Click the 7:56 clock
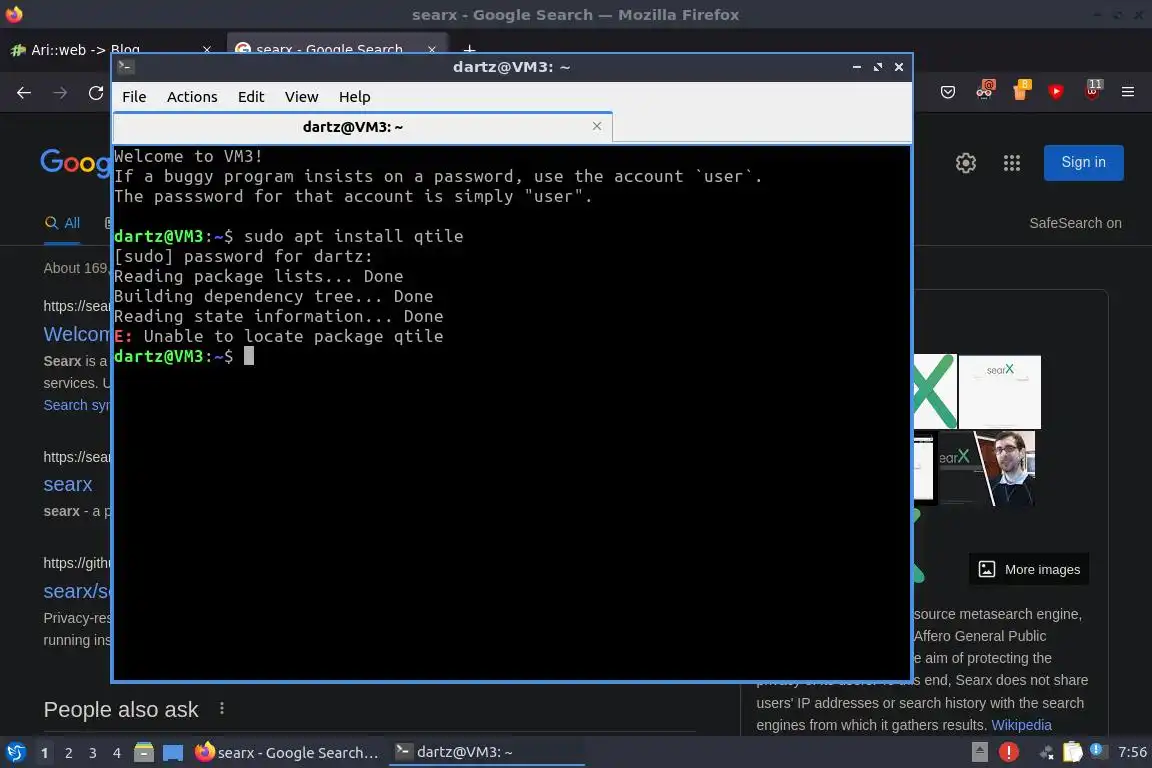This screenshot has width=1152, height=768. click(1131, 752)
